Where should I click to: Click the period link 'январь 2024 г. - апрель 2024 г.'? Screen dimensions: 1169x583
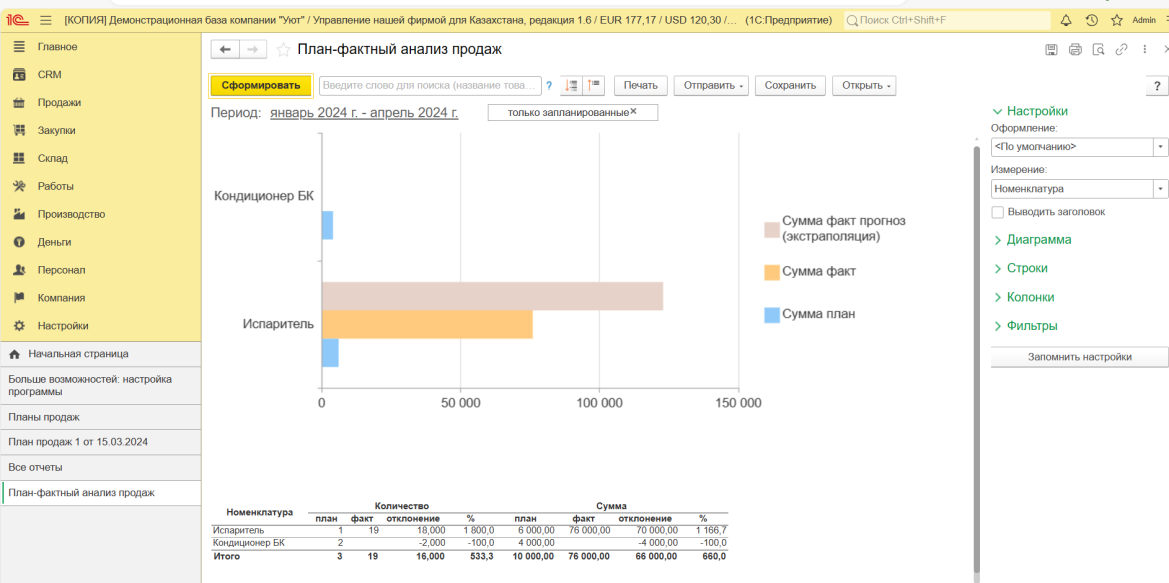coord(364,113)
